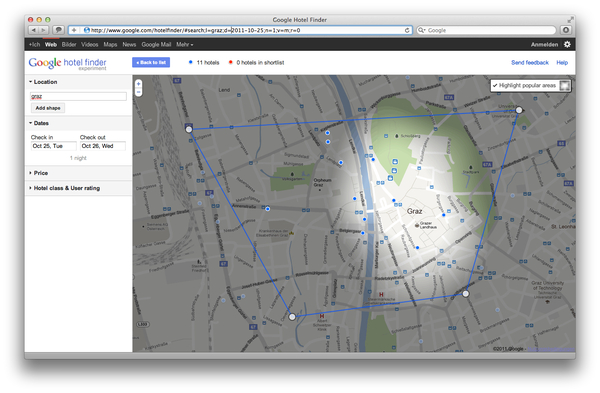The image size is (600, 393).
Task: Open the settings gear in Google bar
Action: point(567,44)
